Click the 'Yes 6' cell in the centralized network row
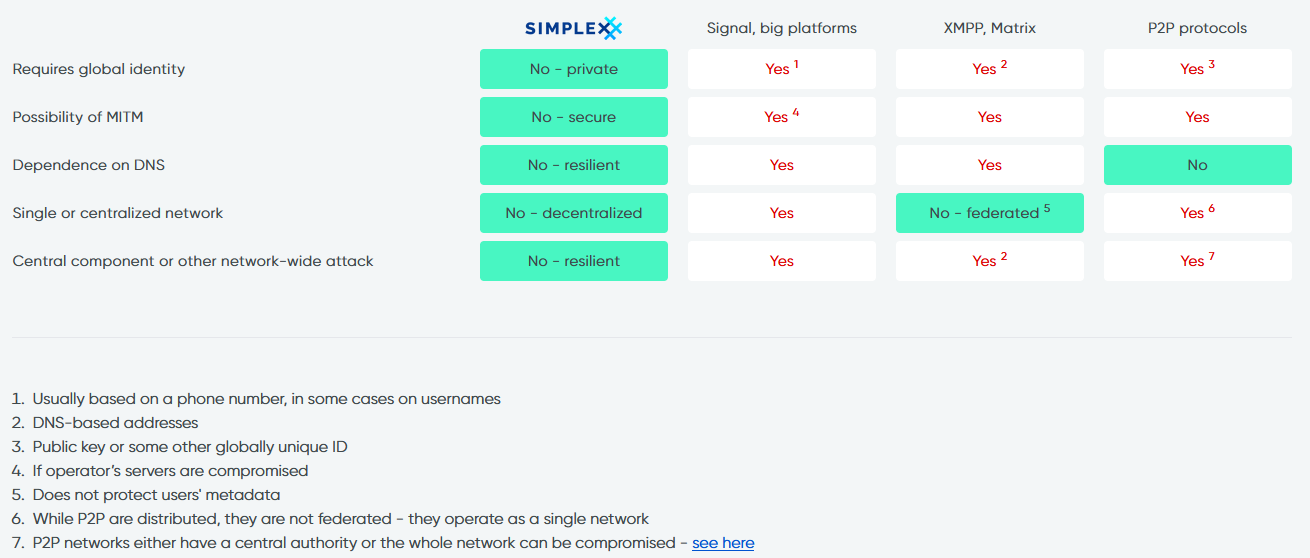This screenshot has height=558, width=1310. point(1198,213)
